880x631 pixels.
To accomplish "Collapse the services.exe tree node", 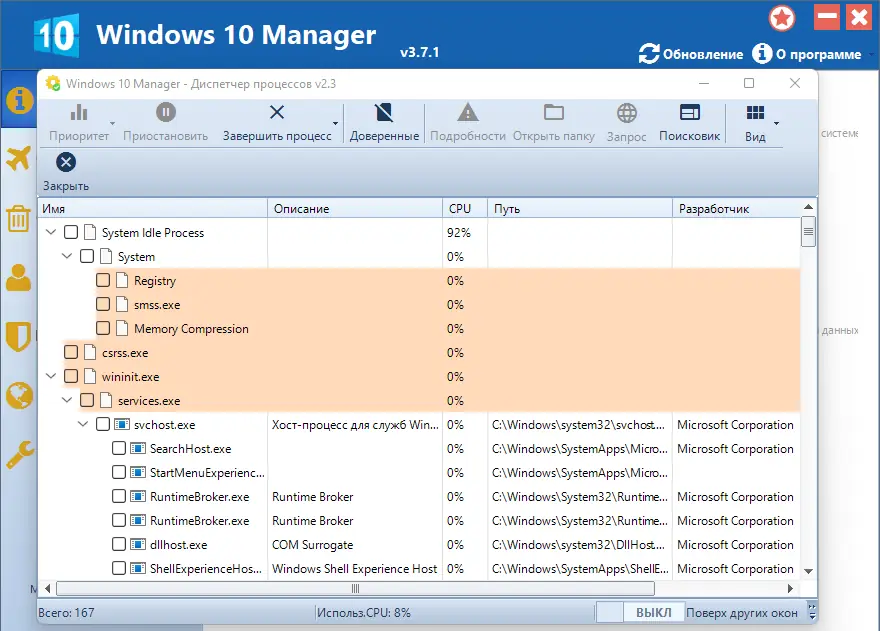I will pos(66,400).
